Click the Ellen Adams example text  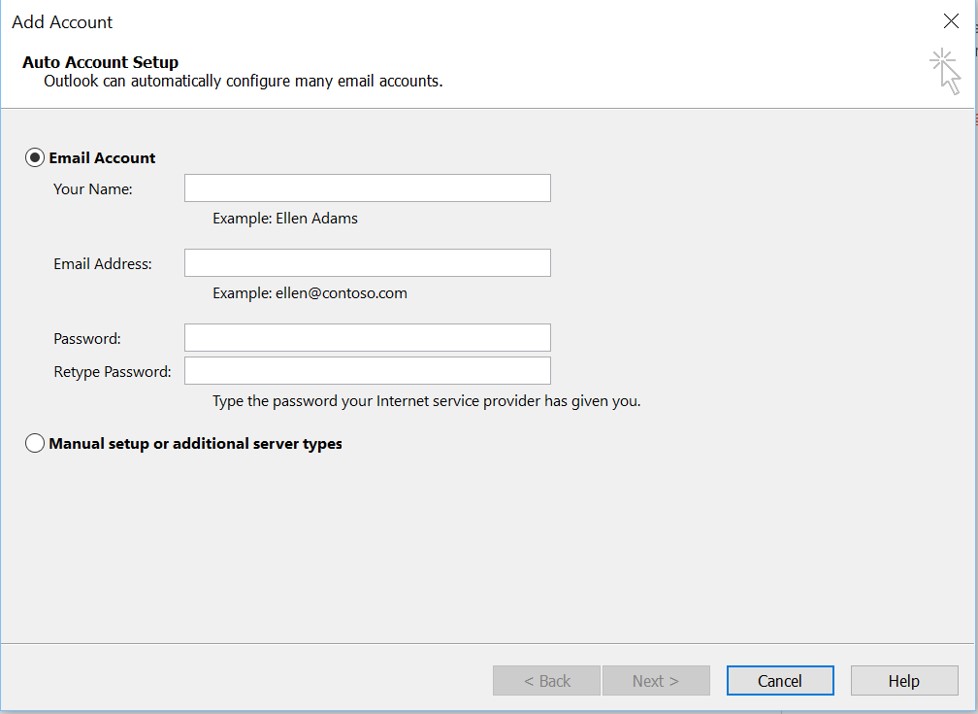(317, 218)
